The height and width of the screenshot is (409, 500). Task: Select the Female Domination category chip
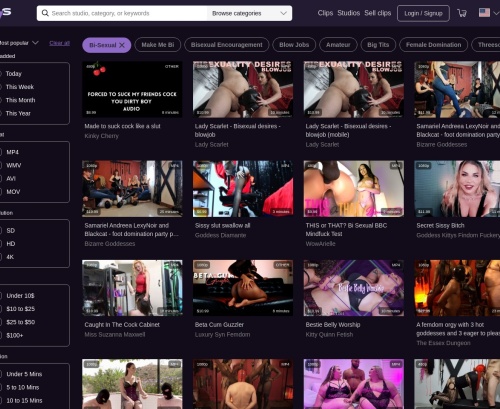tap(433, 45)
